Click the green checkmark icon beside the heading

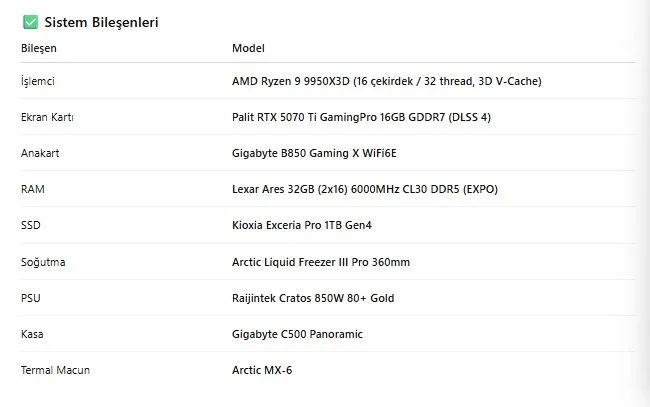tap(30, 22)
